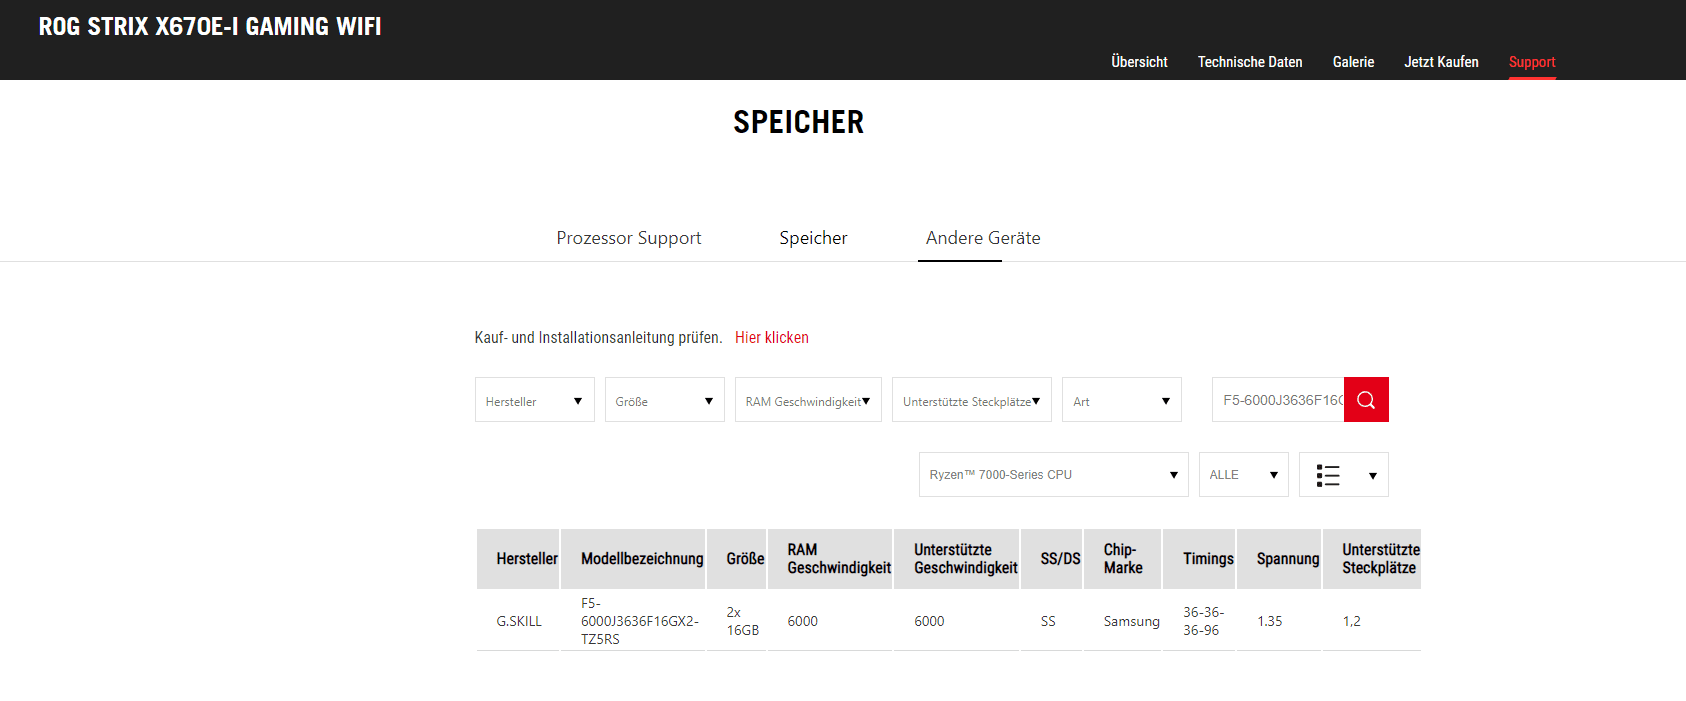
Task: Open the Support navigation item
Action: pyautogui.click(x=1532, y=62)
